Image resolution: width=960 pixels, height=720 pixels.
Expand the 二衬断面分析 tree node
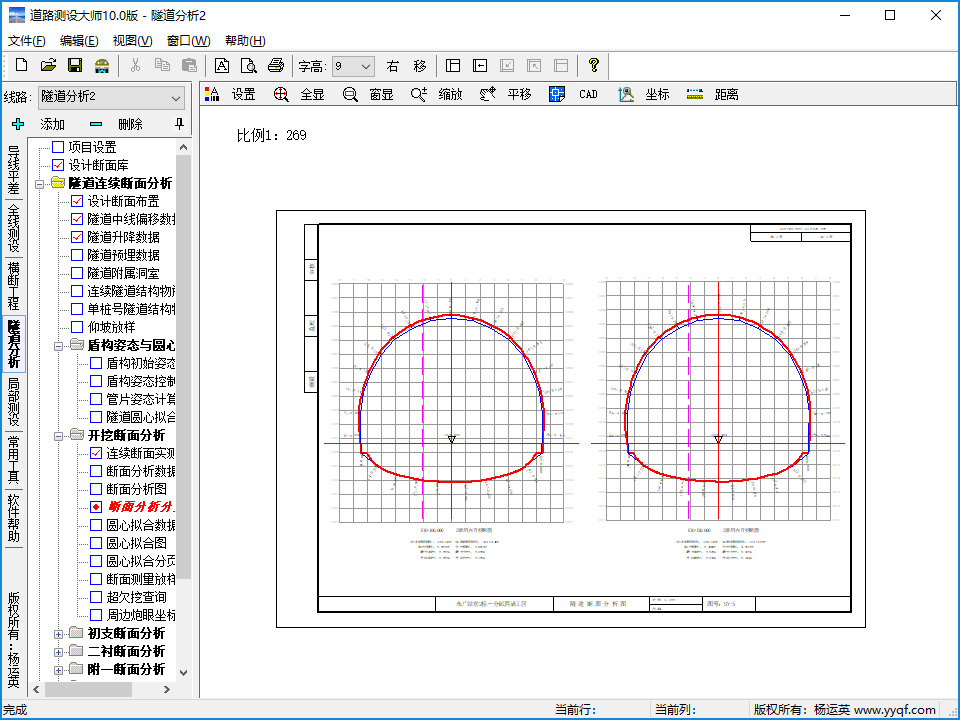point(59,652)
